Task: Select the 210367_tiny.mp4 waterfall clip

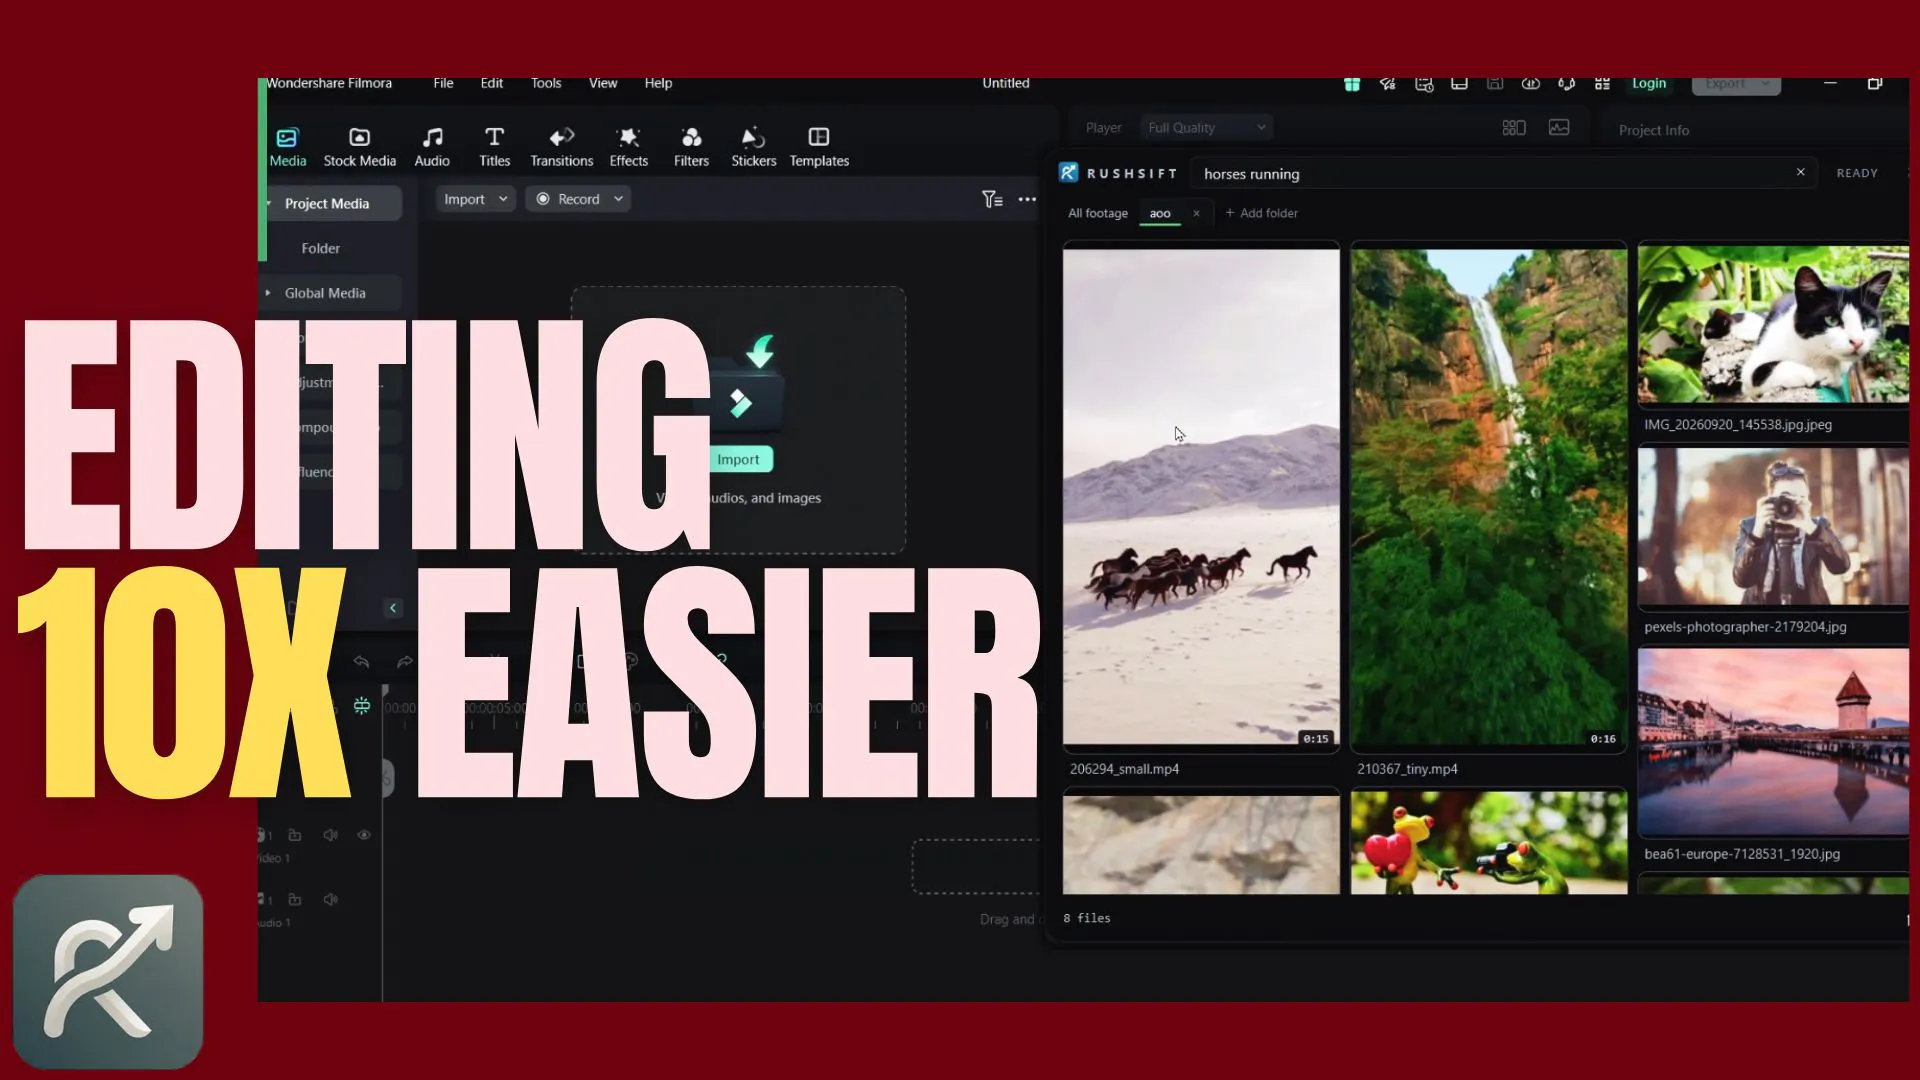Action: tap(1489, 497)
